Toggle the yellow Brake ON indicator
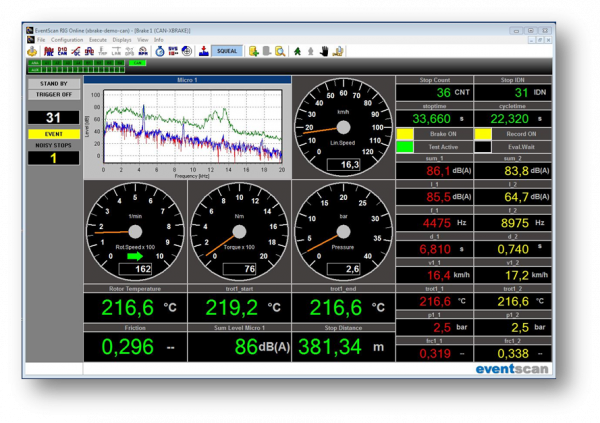Viewport: 600px width, 423px height. [x=405, y=133]
